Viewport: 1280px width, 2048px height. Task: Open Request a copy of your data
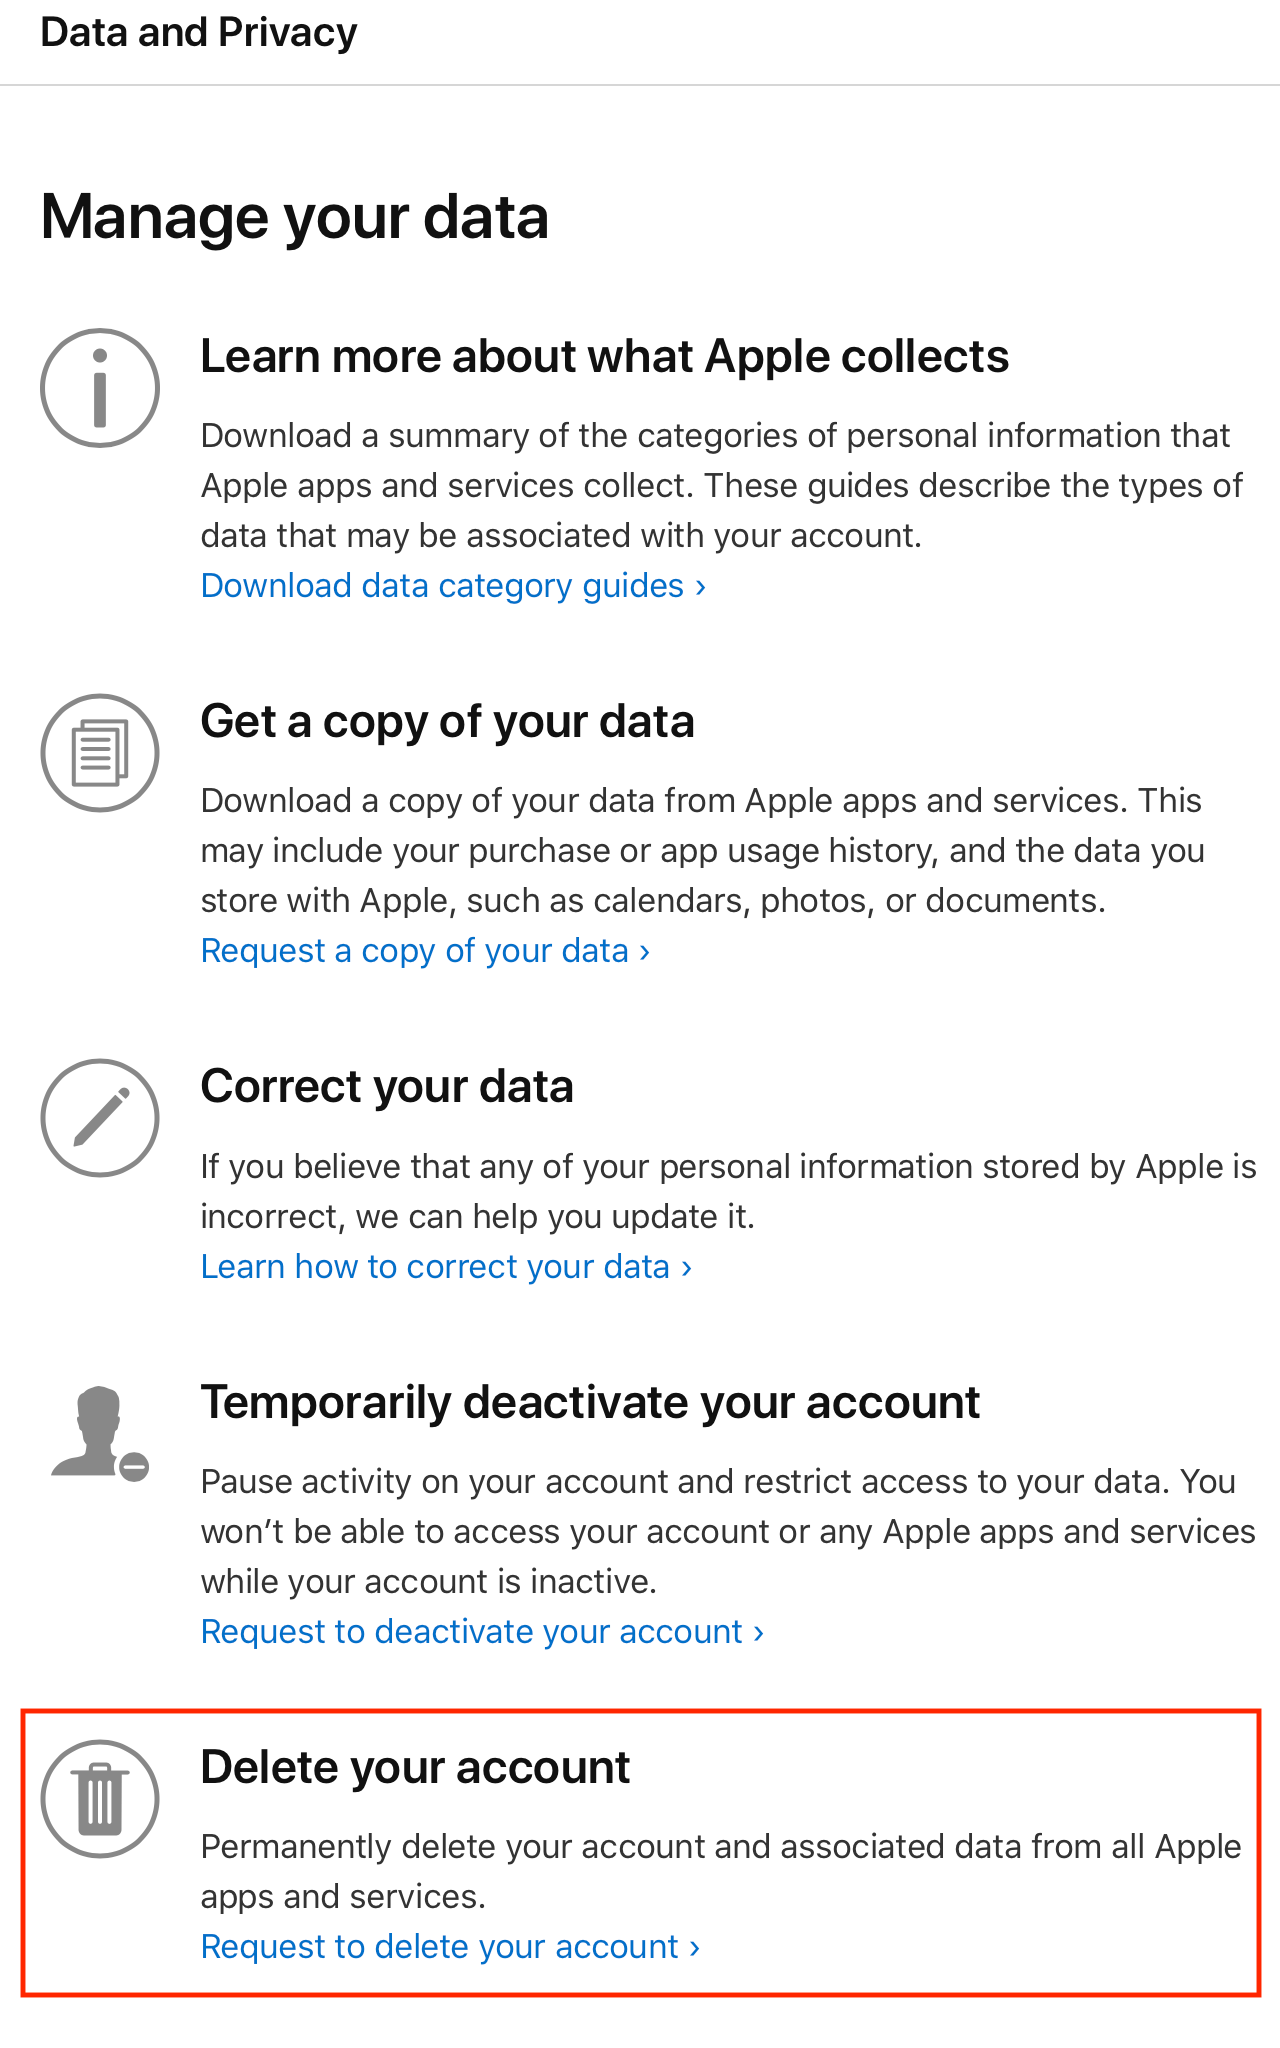(425, 951)
